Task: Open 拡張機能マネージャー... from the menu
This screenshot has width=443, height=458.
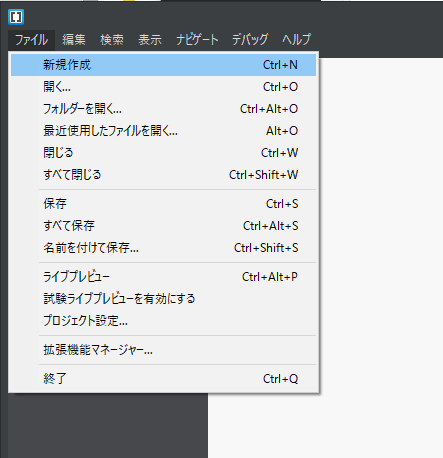Action: (x=163, y=350)
